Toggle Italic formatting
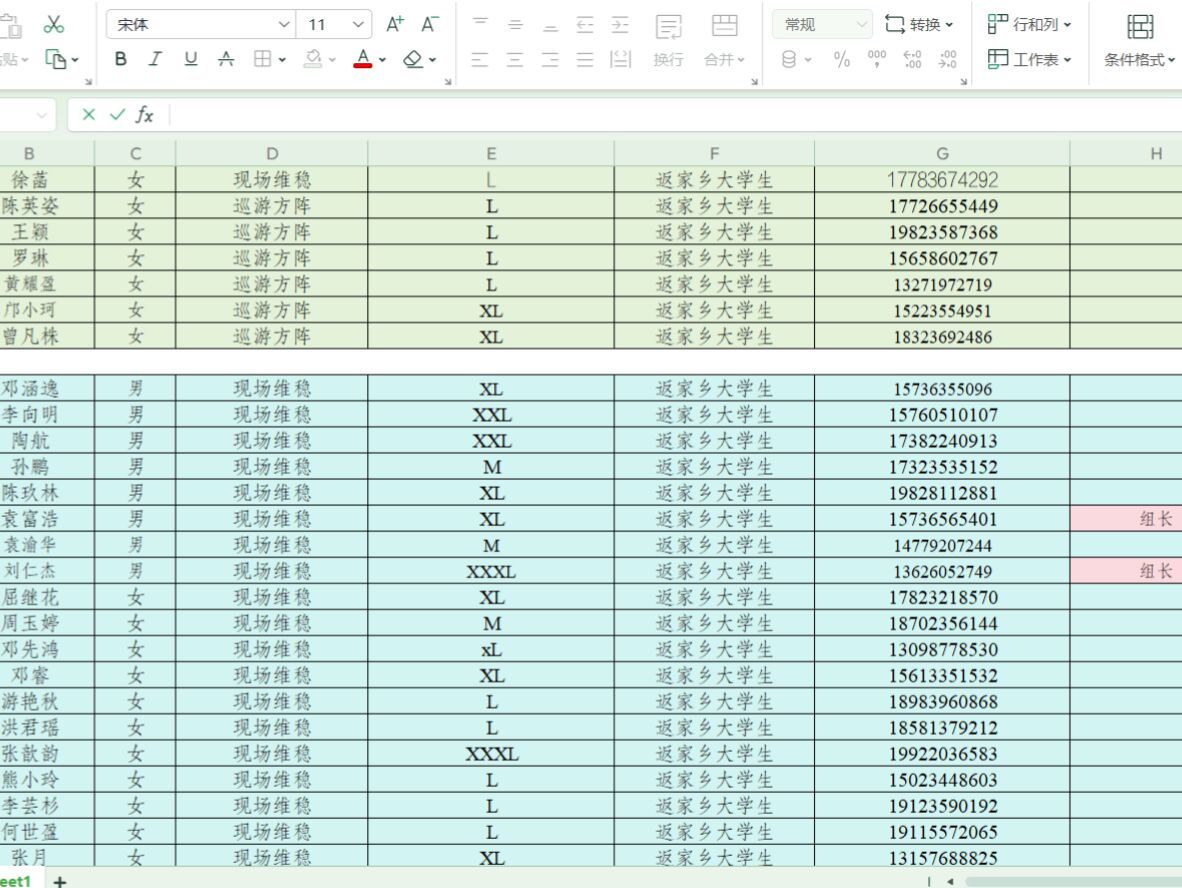The image size is (1182, 888). (x=155, y=59)
